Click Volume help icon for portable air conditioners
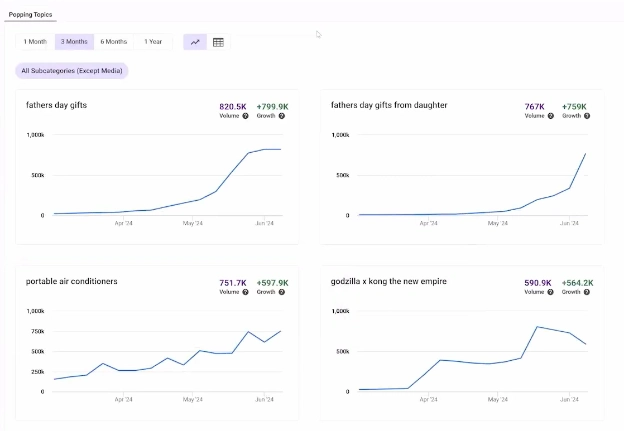This screenshot has width=624, height=431. (245, 293)
